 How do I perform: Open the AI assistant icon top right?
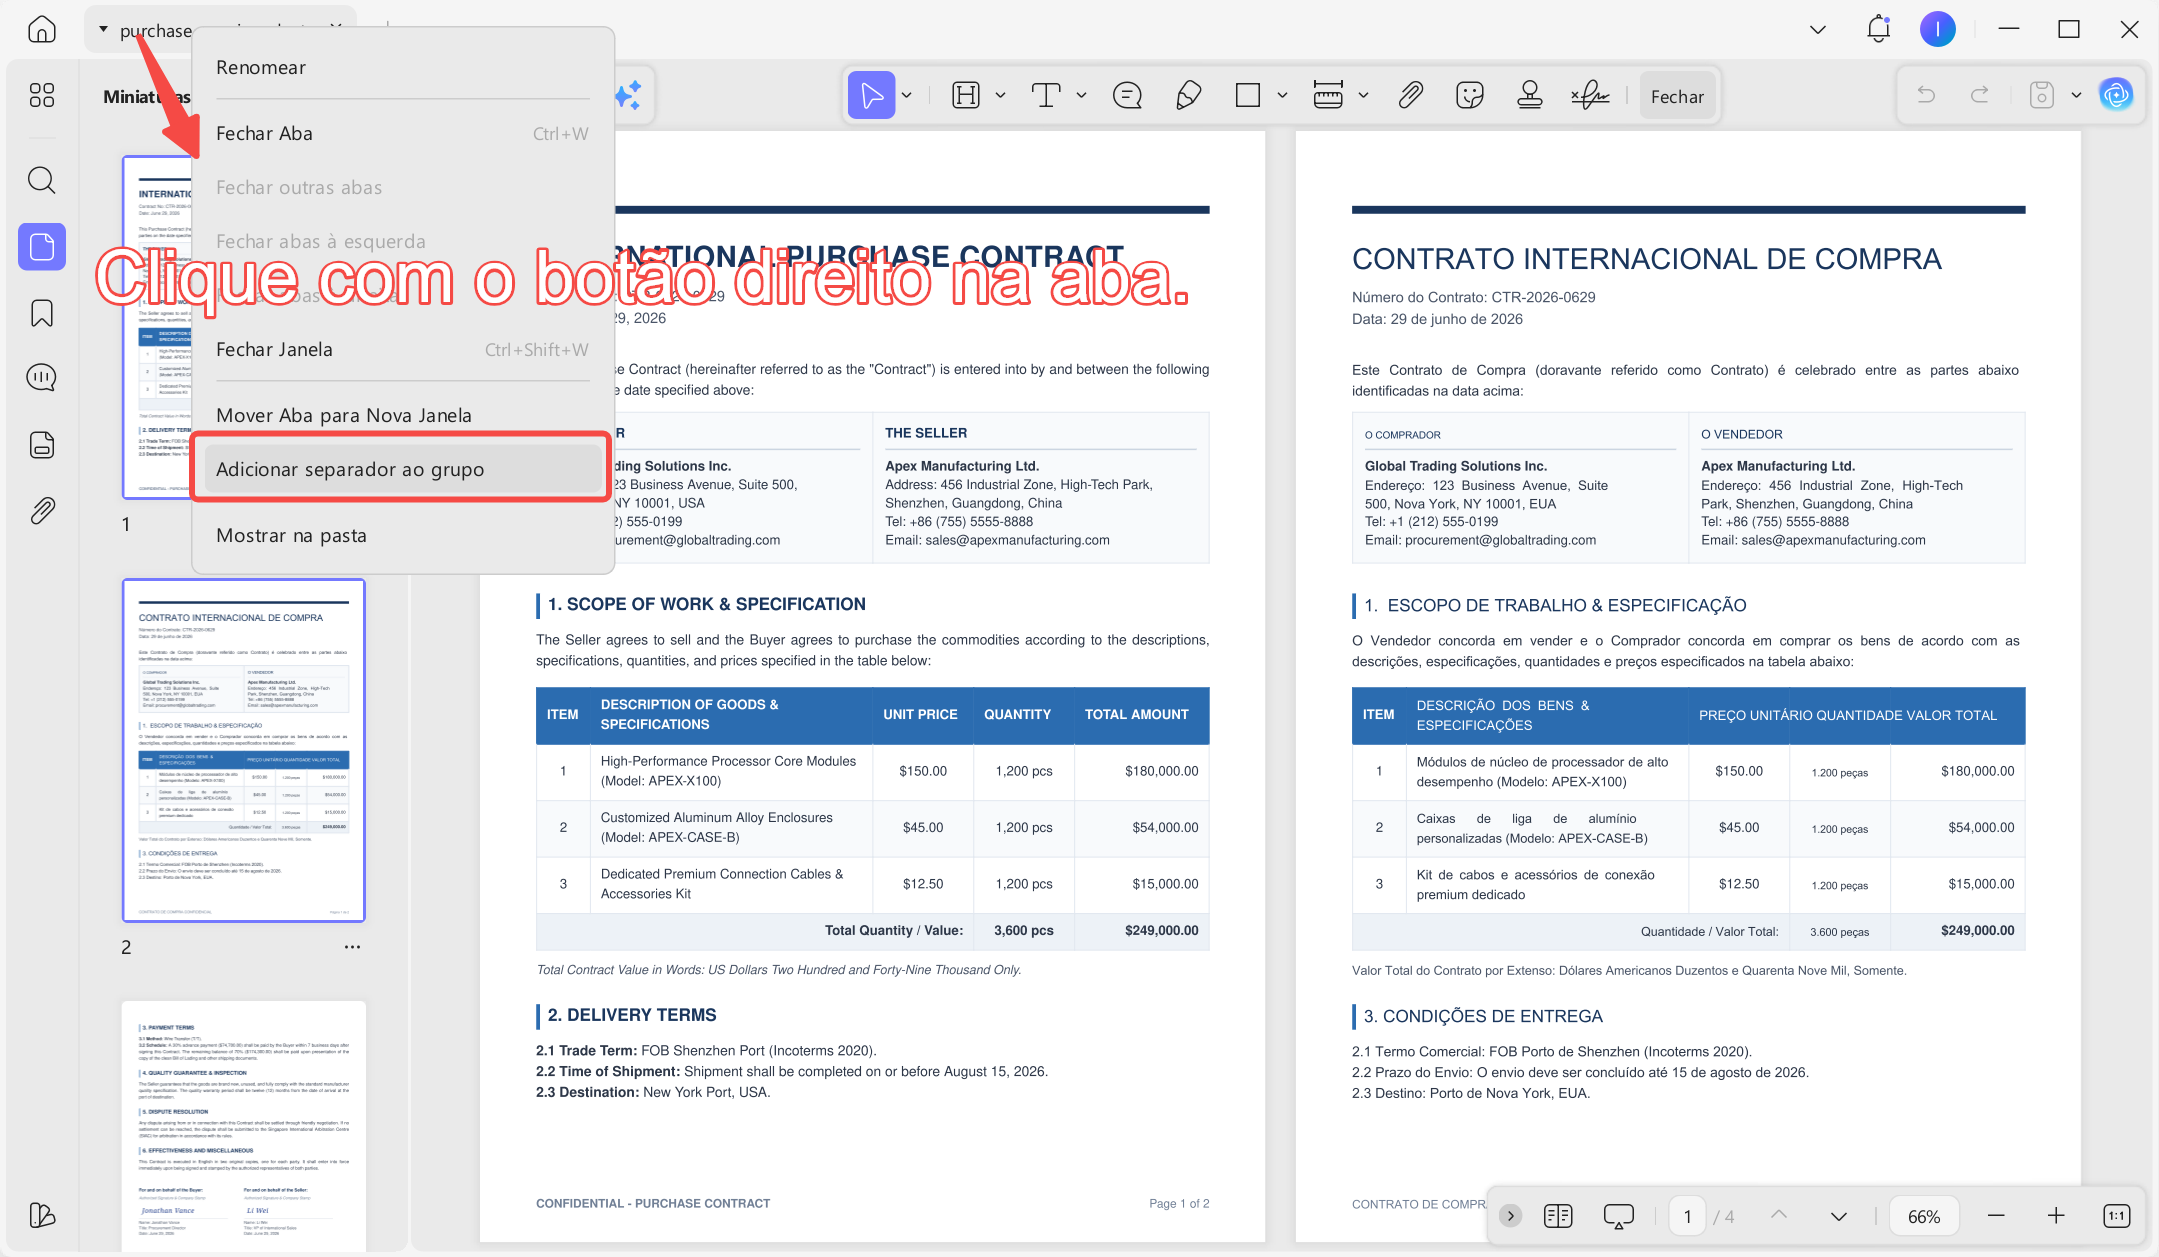pyautogui.click(x=2116, y=96)
